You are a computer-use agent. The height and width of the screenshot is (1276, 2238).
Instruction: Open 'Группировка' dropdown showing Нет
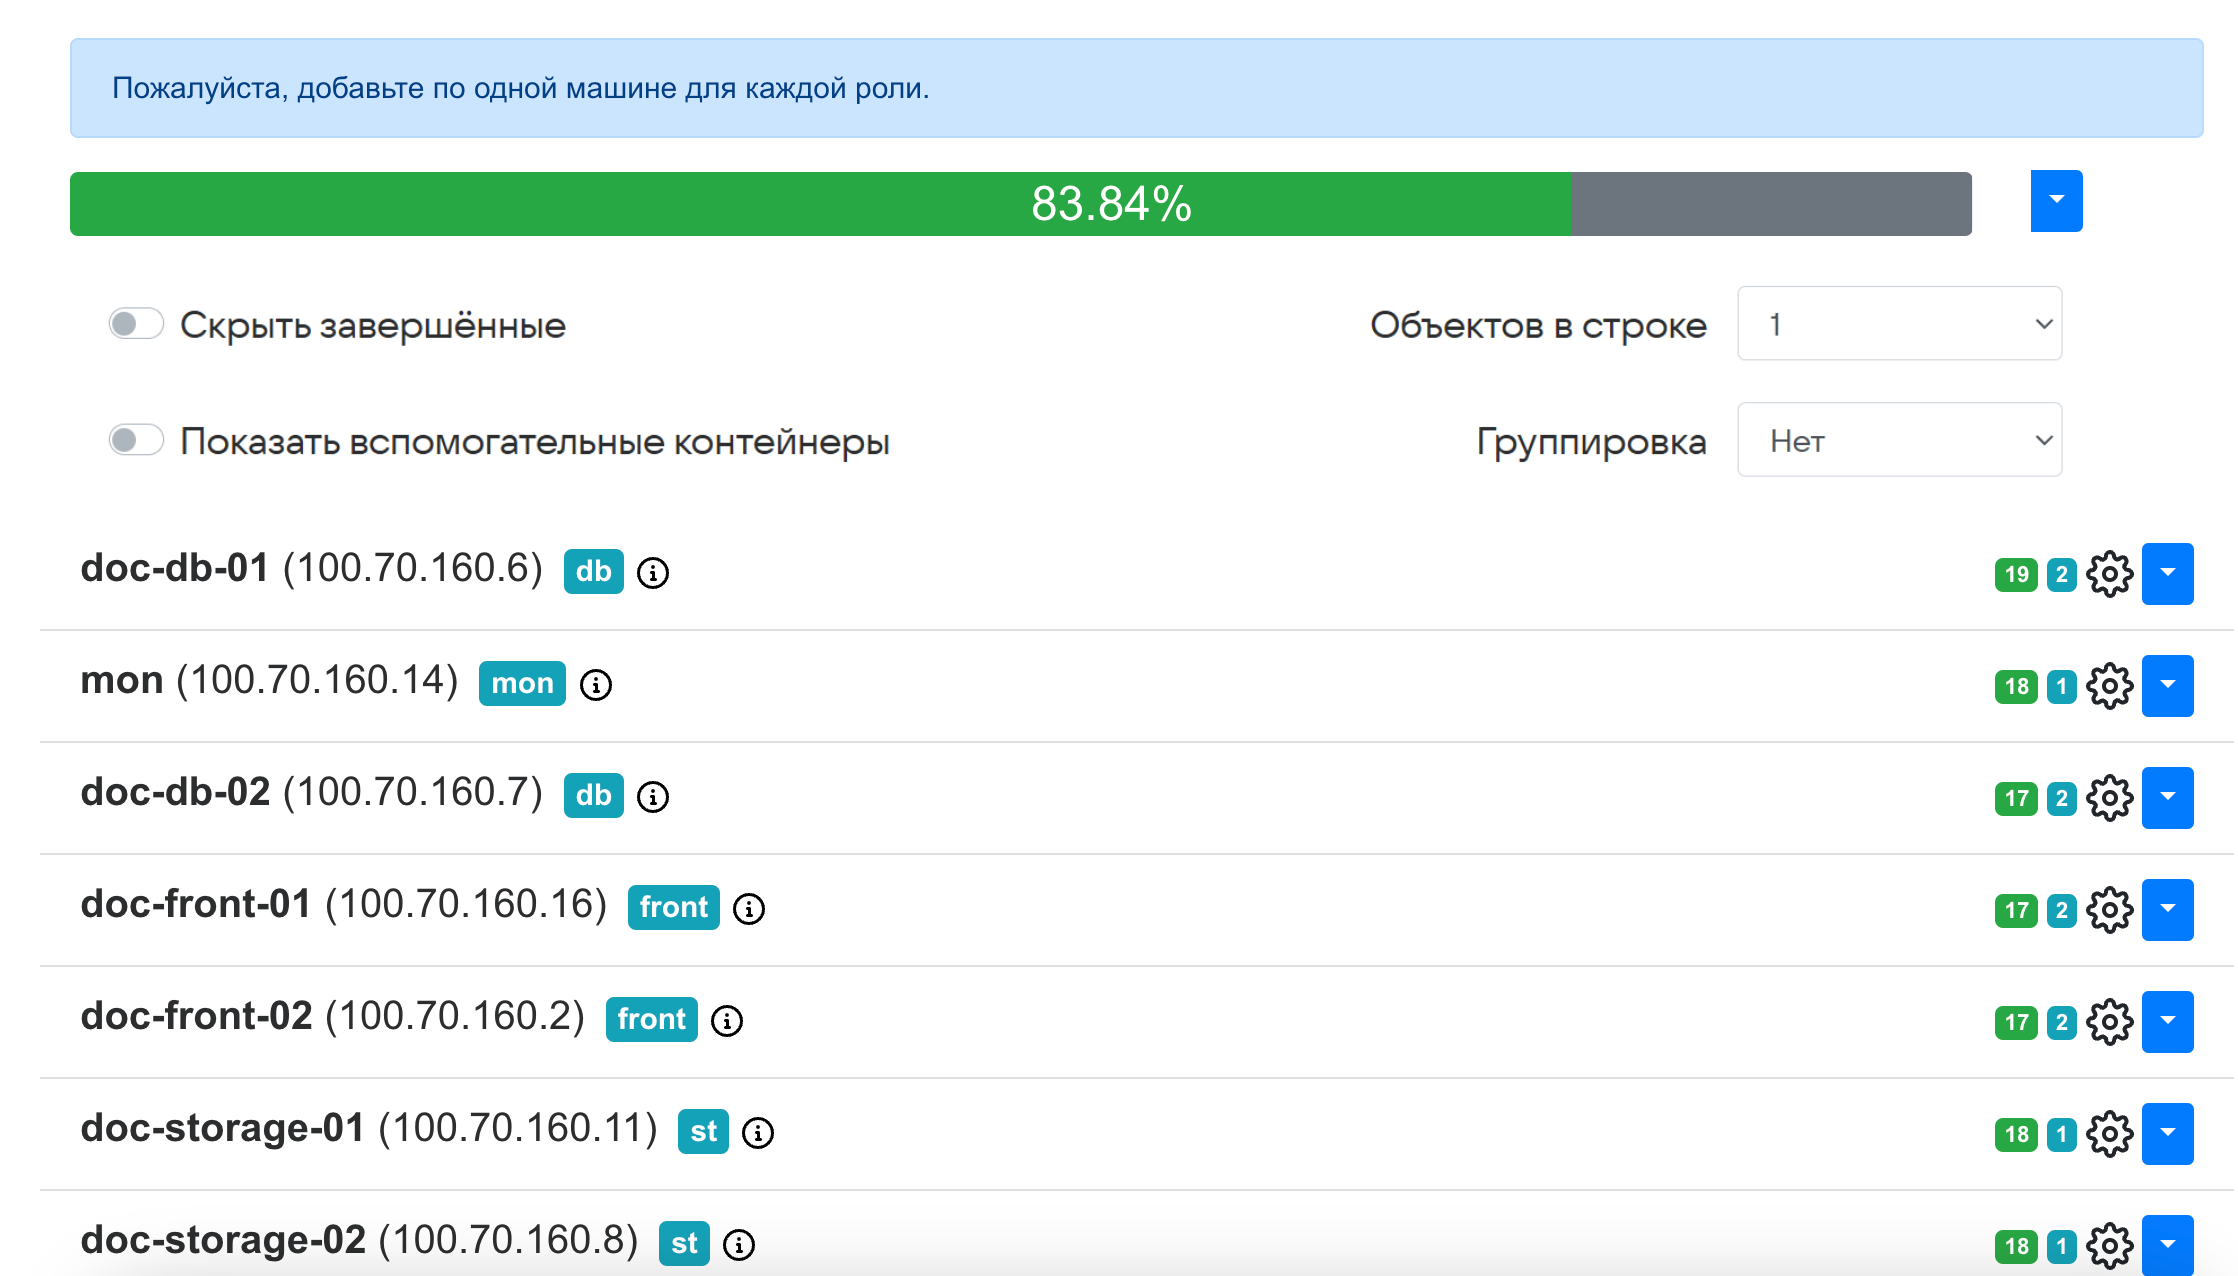pyautogui.click(x=1899, y=440)
